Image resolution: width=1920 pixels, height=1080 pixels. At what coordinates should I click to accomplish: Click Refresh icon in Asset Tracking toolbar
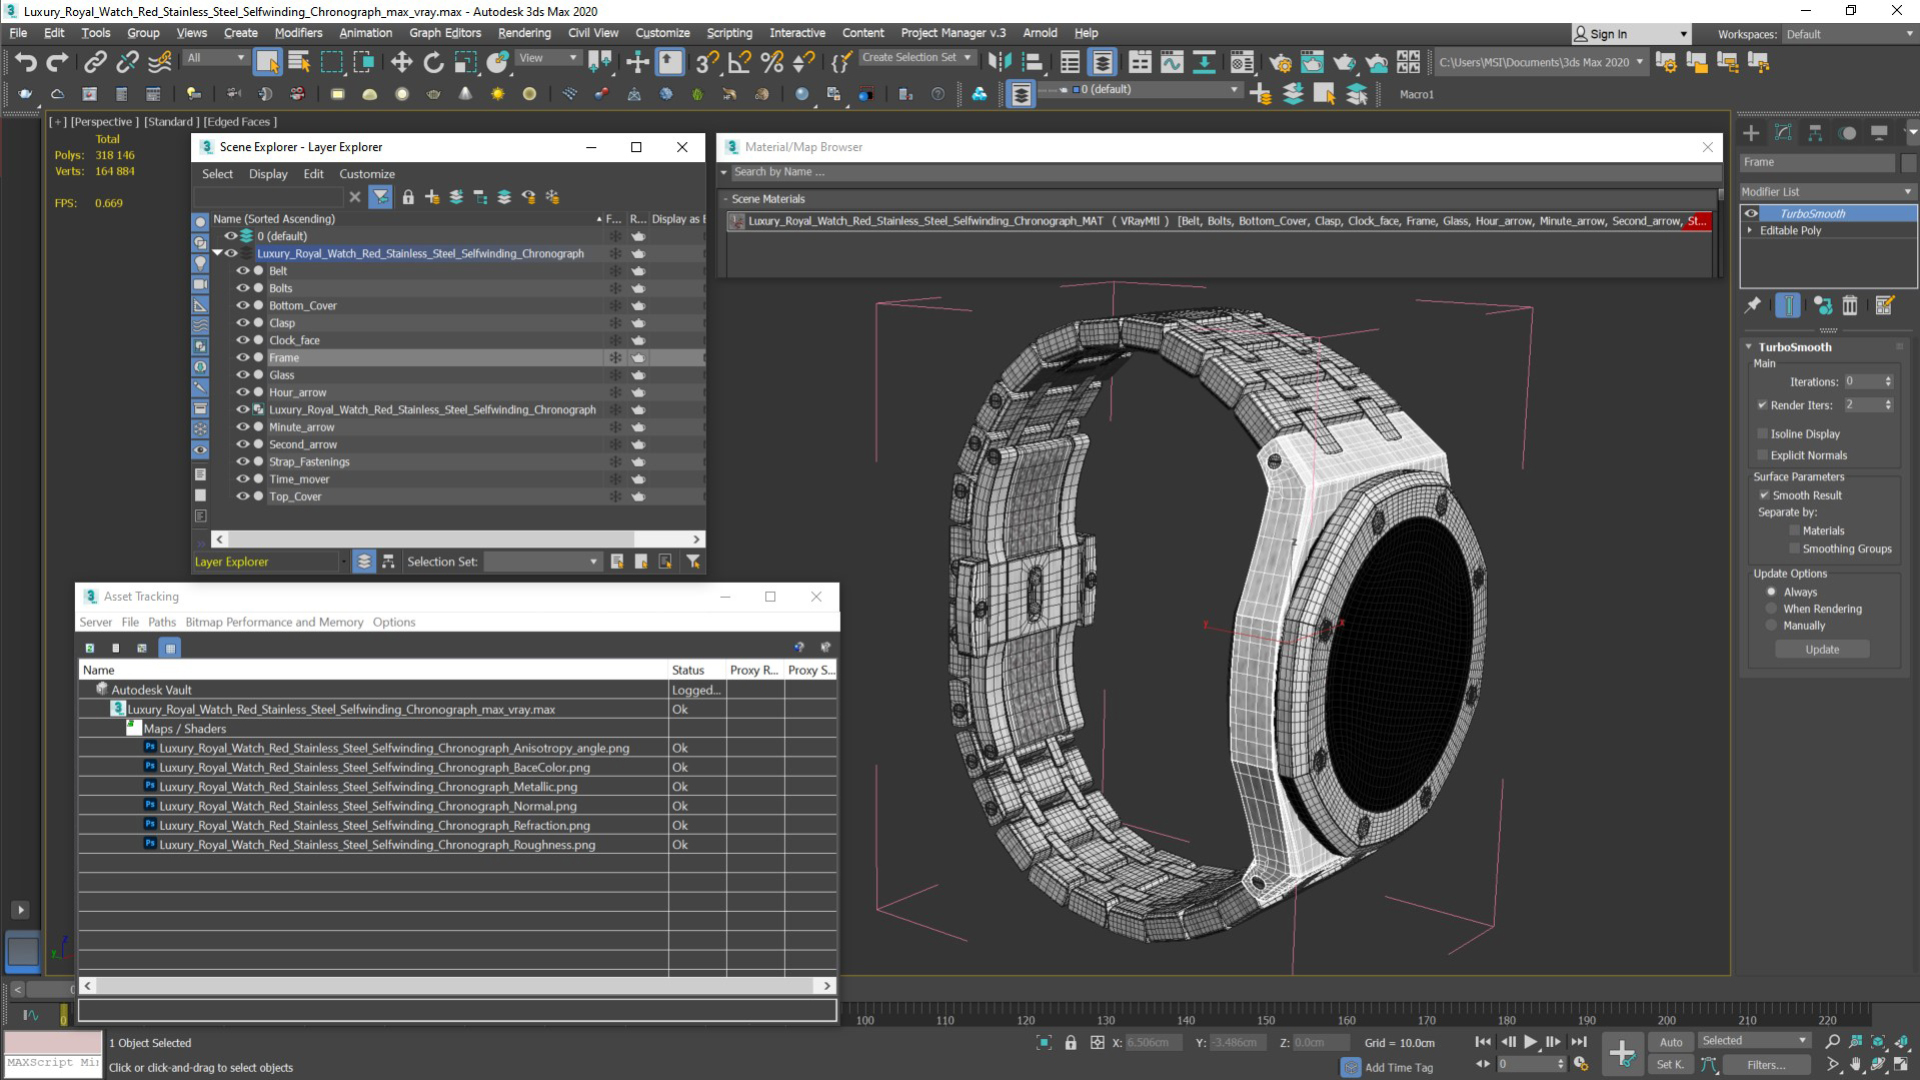(90, 648)
